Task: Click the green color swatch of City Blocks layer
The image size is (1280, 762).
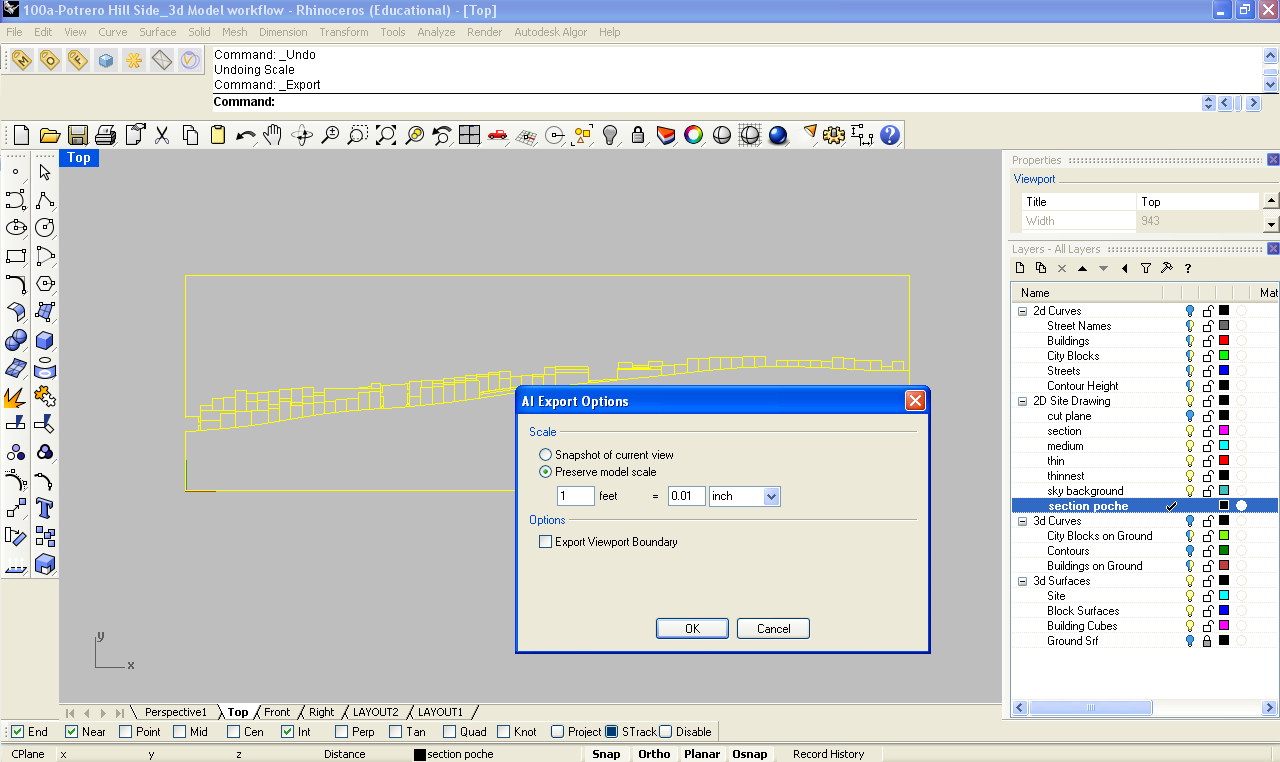Action: pyautogui.click(x=1223, y=356)
